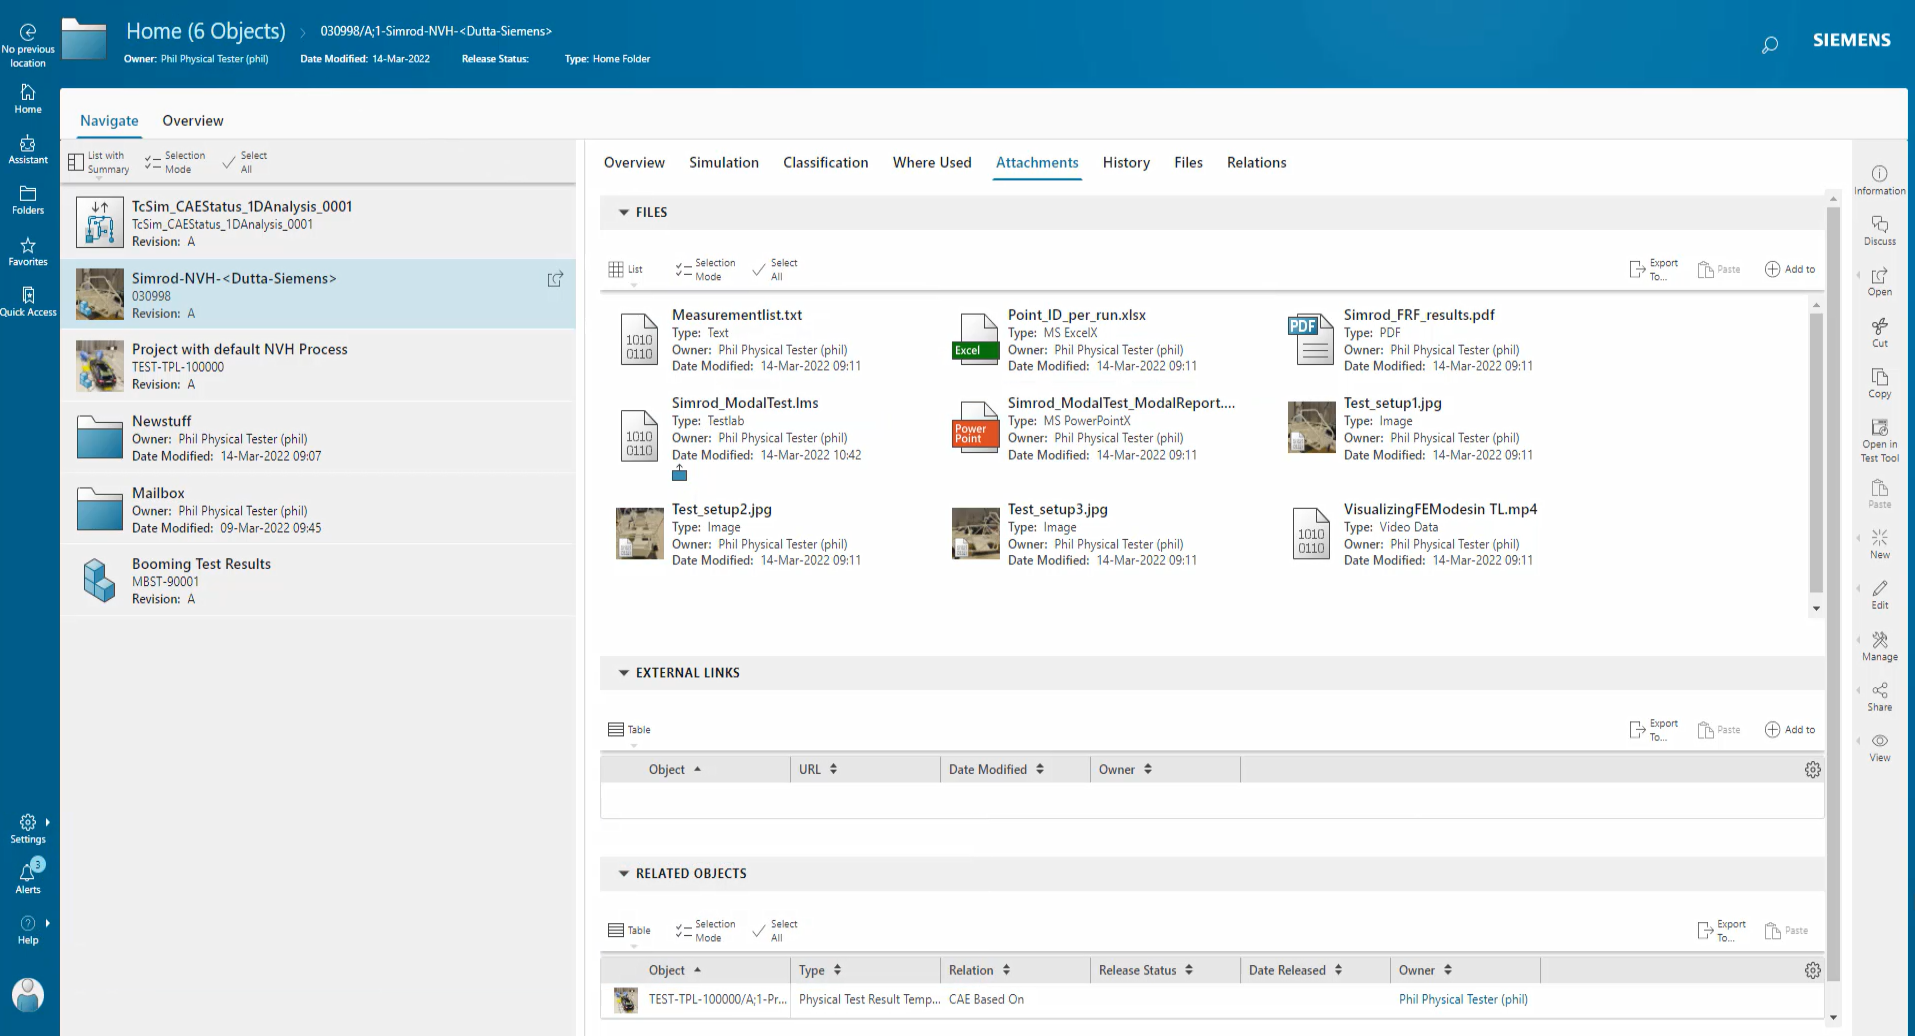Open the Test_setup2.jpg thumbnail
Viewport: 1915px width, 1036px height.
click(x=639, y=533)
